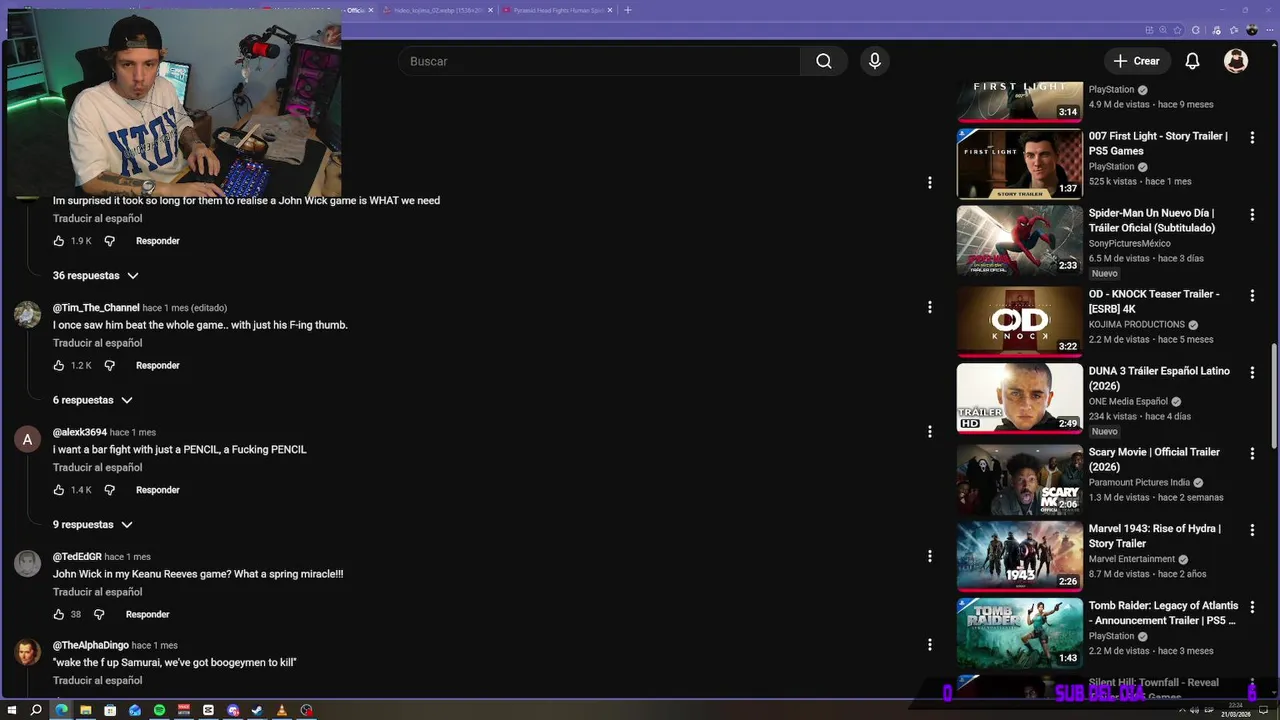Viewport: 1280px width, 720px height.
Task: Open options menu for TedEdGR's comment
Action: [929, 557]
